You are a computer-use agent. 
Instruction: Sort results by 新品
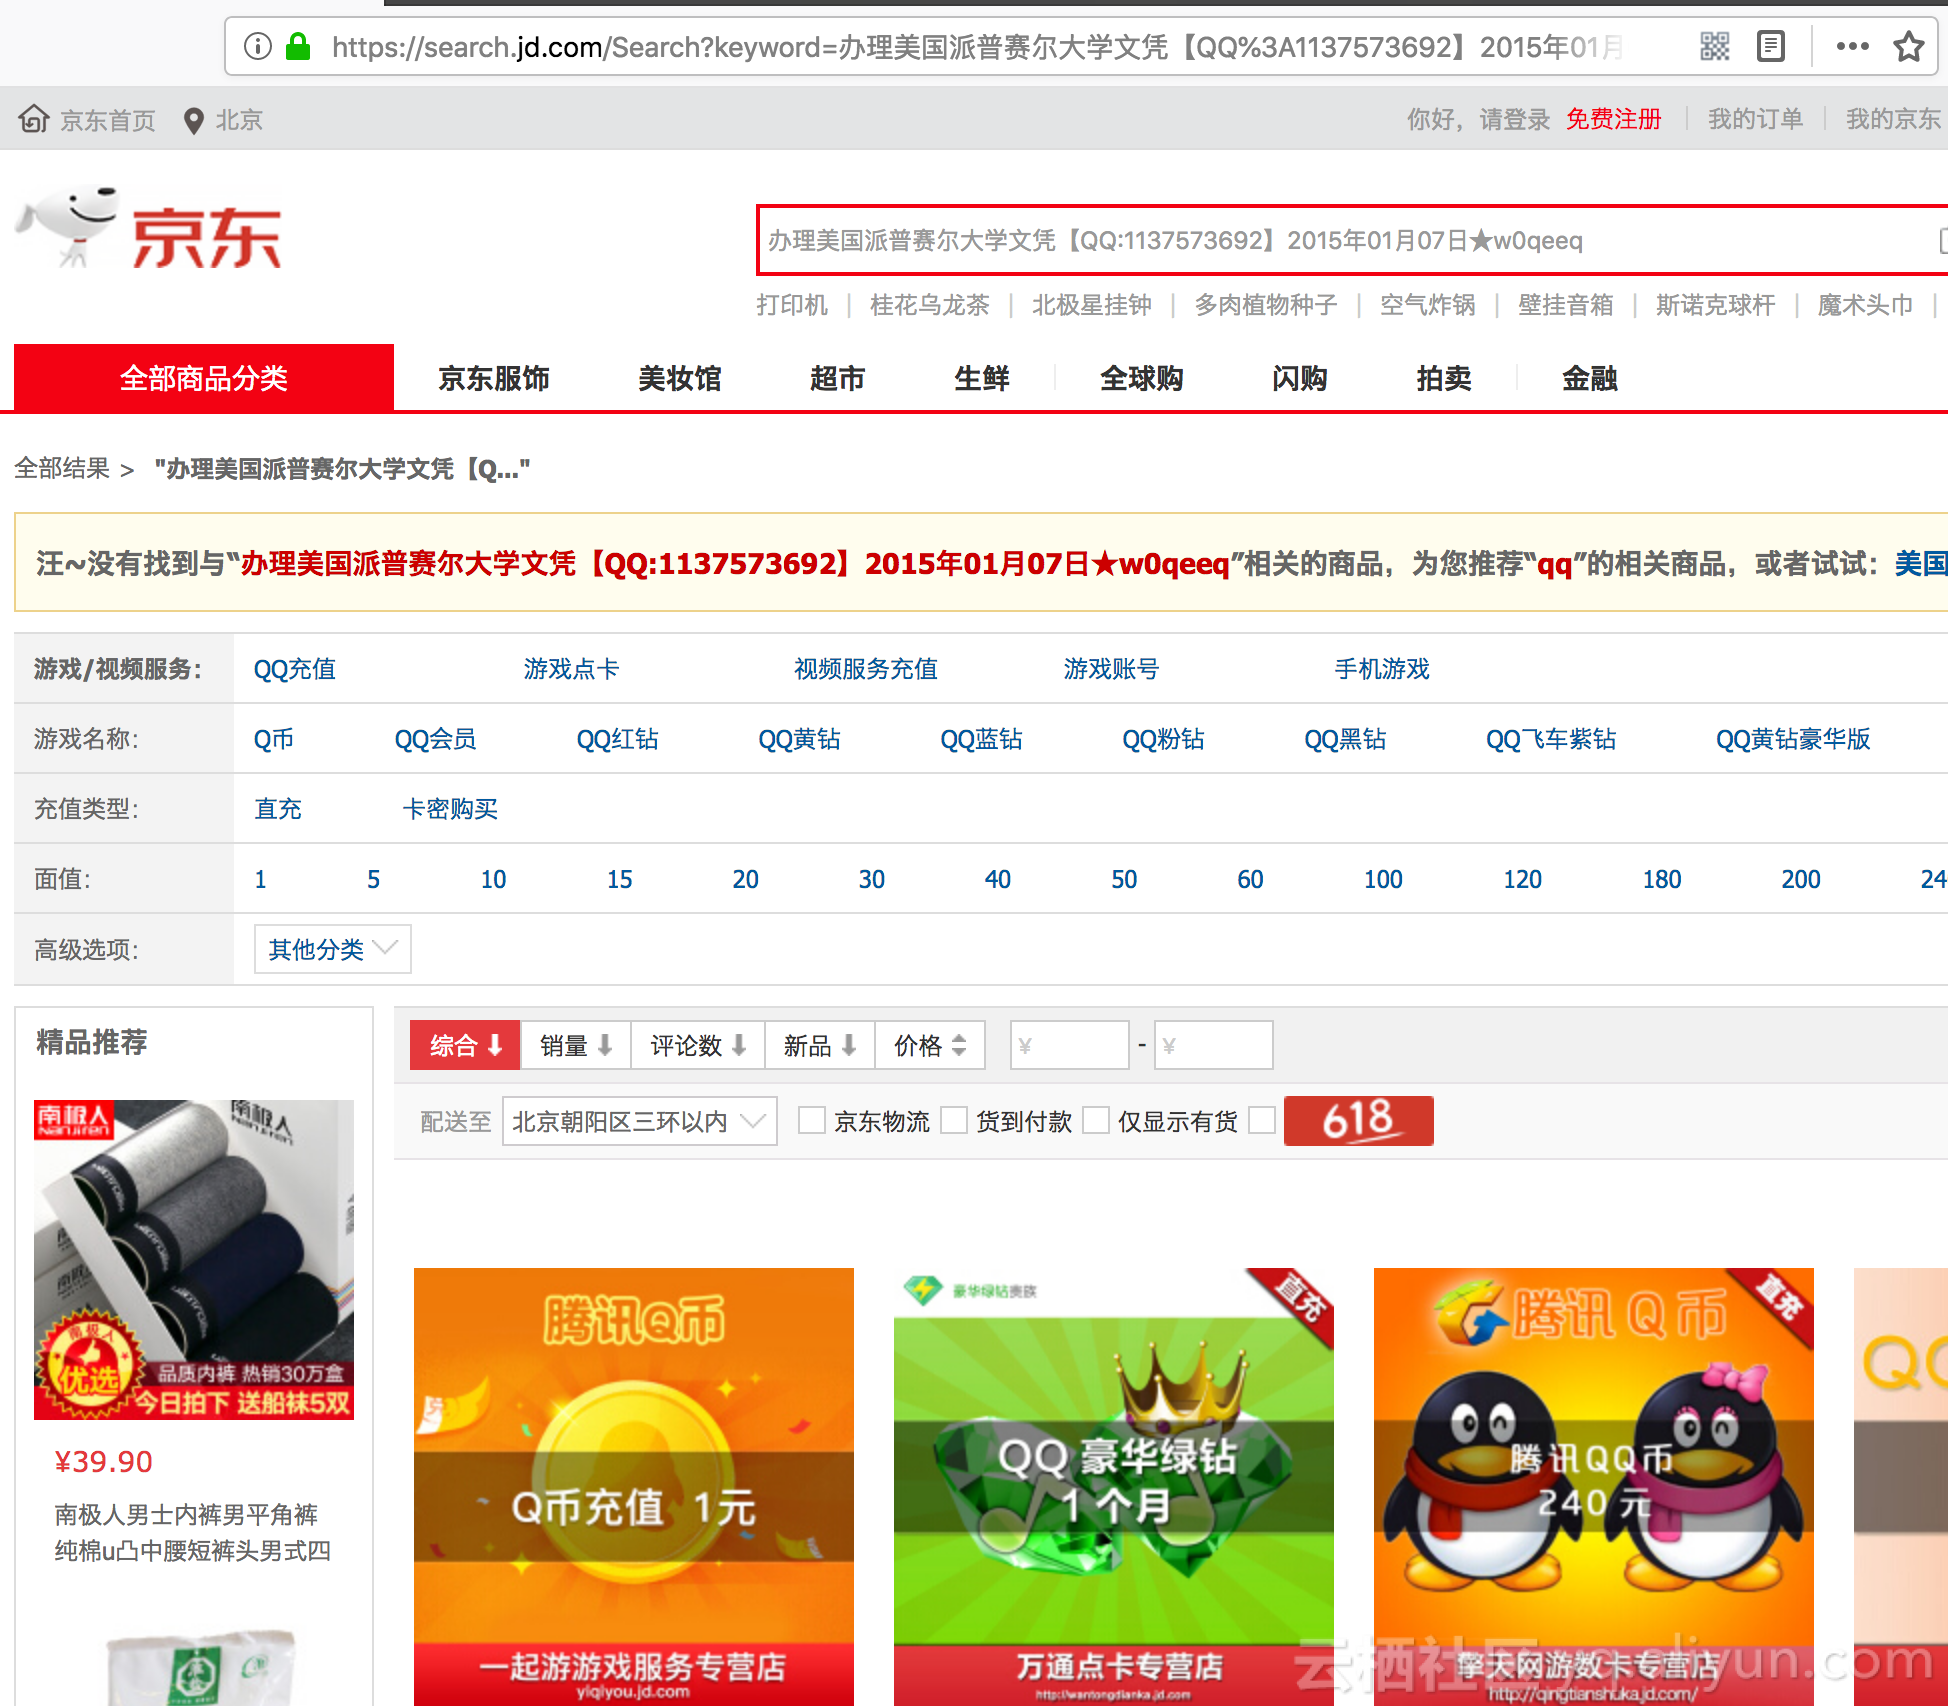pyautogui.click(x=820, y=1046)
